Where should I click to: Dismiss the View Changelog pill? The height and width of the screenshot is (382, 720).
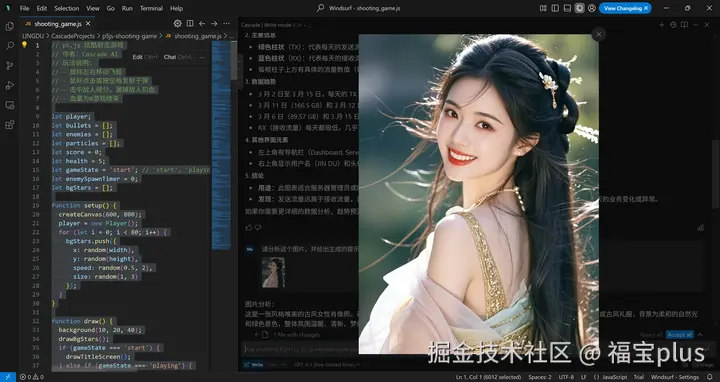tap(646, 8)
